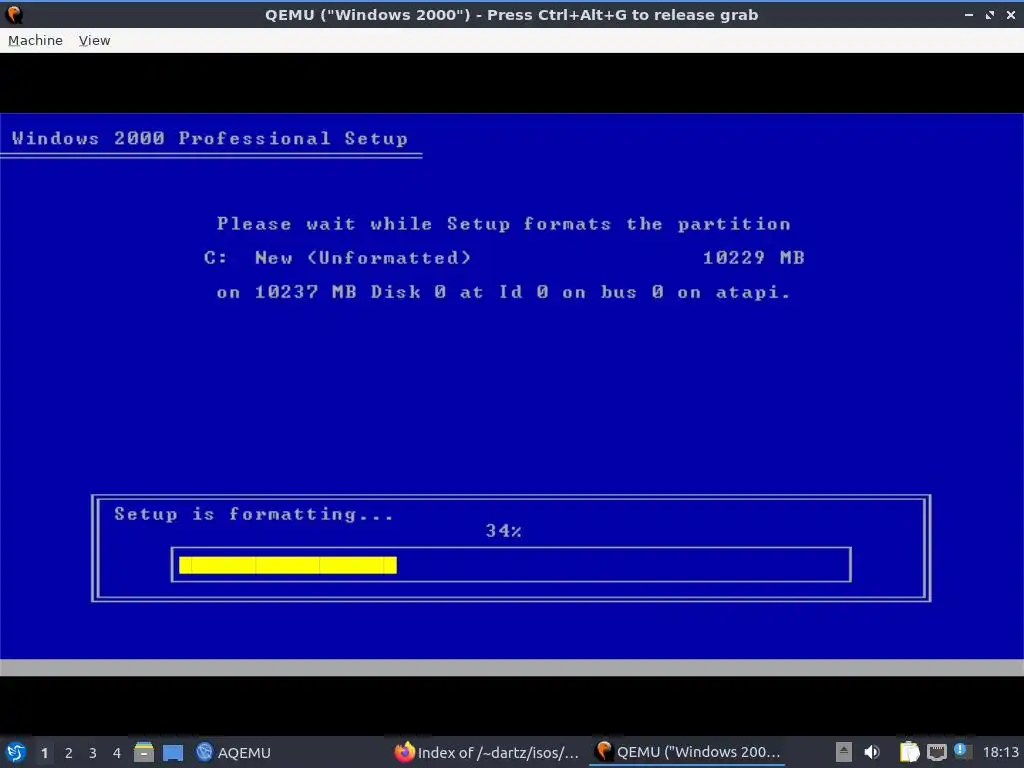Open the volume speaker icon
This screenshot has width=1024, height=768.
[872, 752]
